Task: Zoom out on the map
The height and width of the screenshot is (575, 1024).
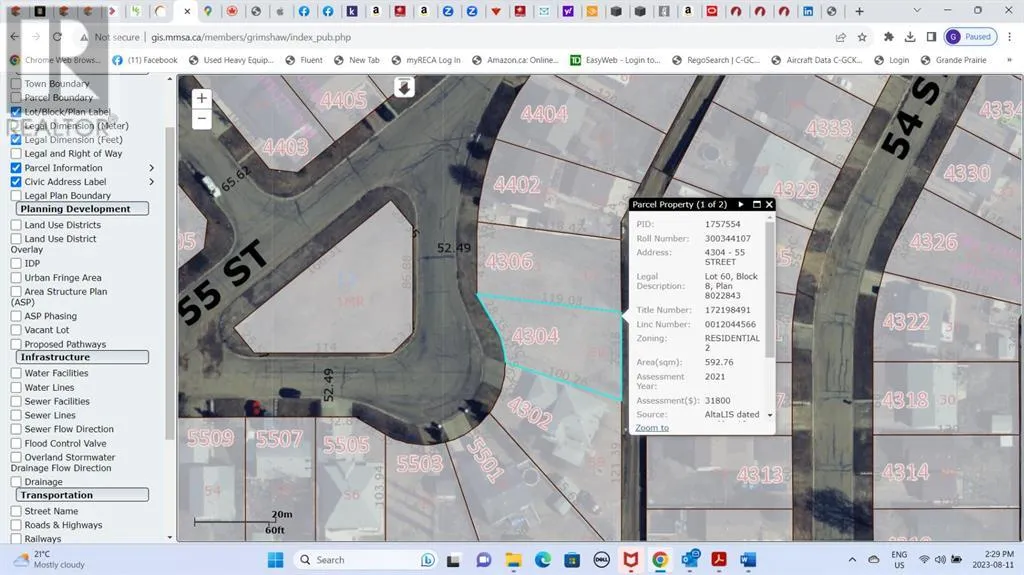Action: click(x=202, y=118)
